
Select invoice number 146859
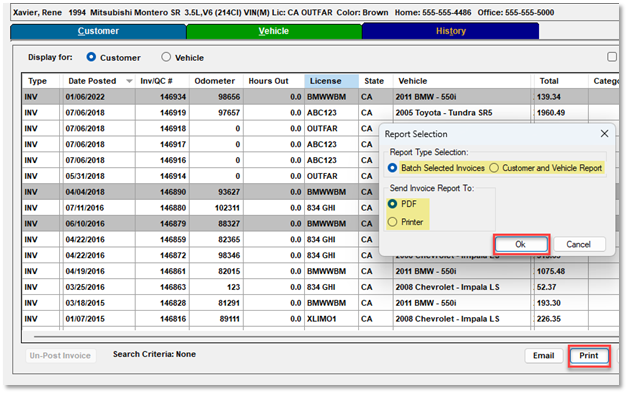173,239
